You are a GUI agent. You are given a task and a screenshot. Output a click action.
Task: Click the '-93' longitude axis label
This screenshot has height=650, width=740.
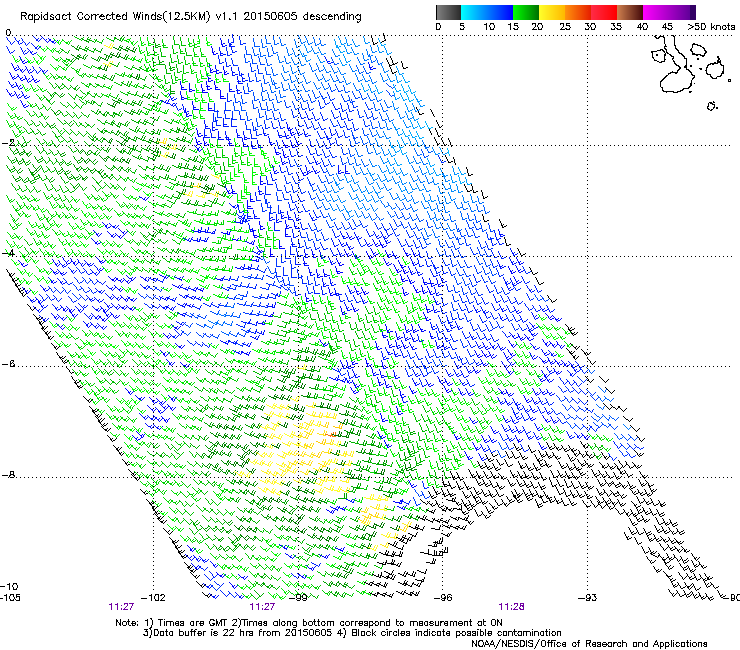point(587,598)
